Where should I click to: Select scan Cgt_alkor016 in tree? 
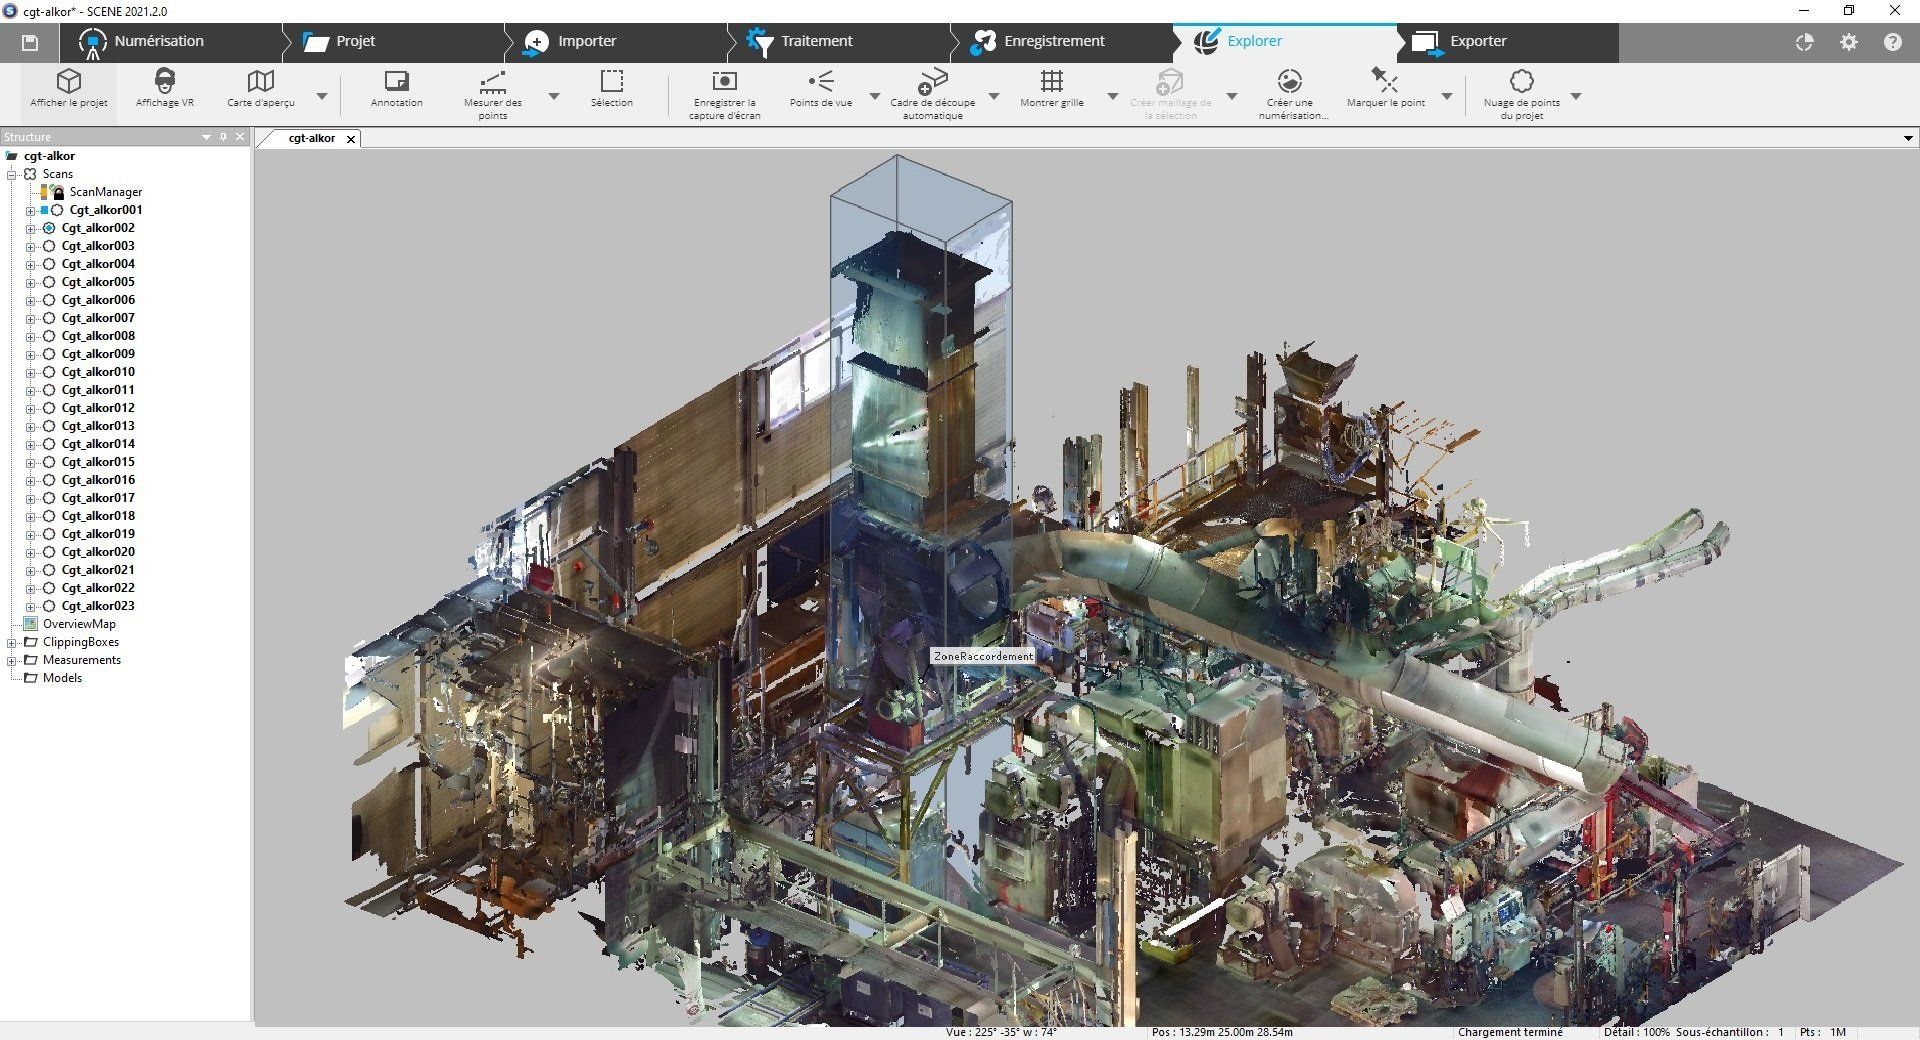(x=98, y=480)
